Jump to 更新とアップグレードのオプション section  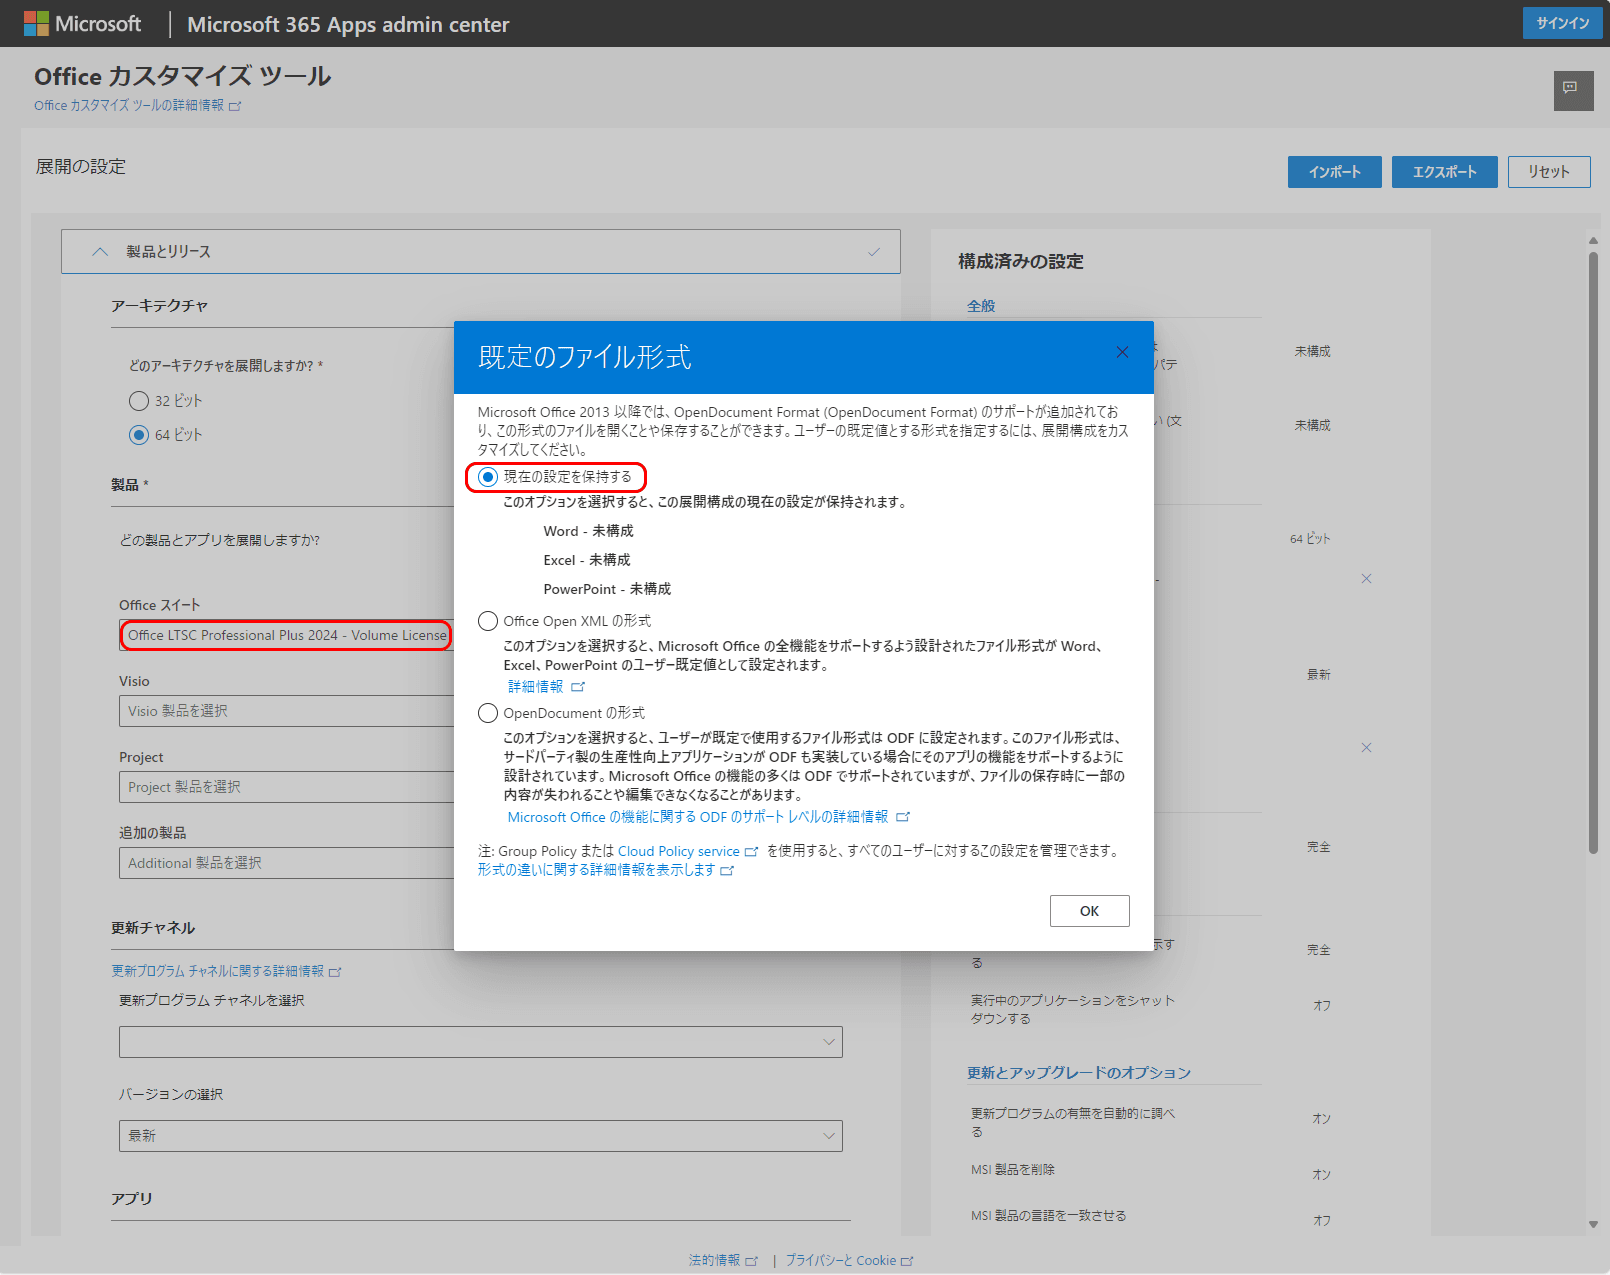pyautogui.click(x=1079, y=1073)
